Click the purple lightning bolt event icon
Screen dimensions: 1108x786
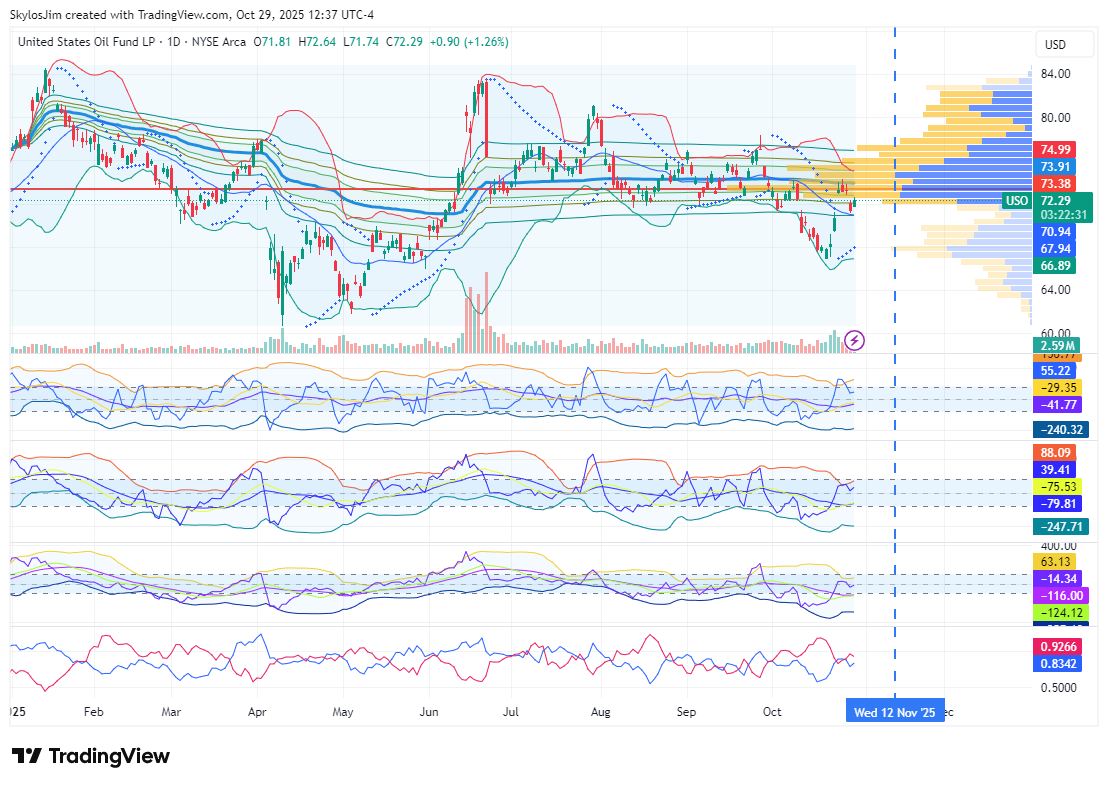855,341
